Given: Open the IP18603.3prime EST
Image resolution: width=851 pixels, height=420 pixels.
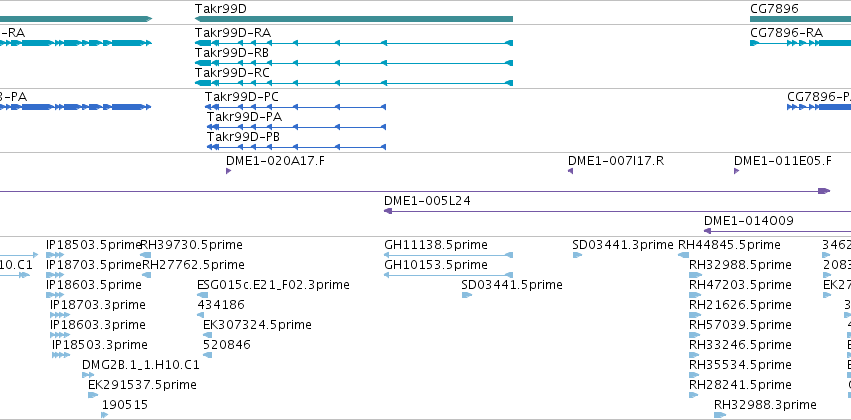Looking at the screenshot, I should pyautogui.click(x=60, y=335).
